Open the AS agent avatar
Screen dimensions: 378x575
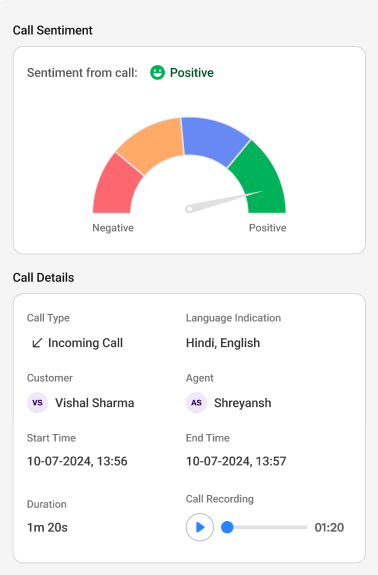tap(196, 403)
